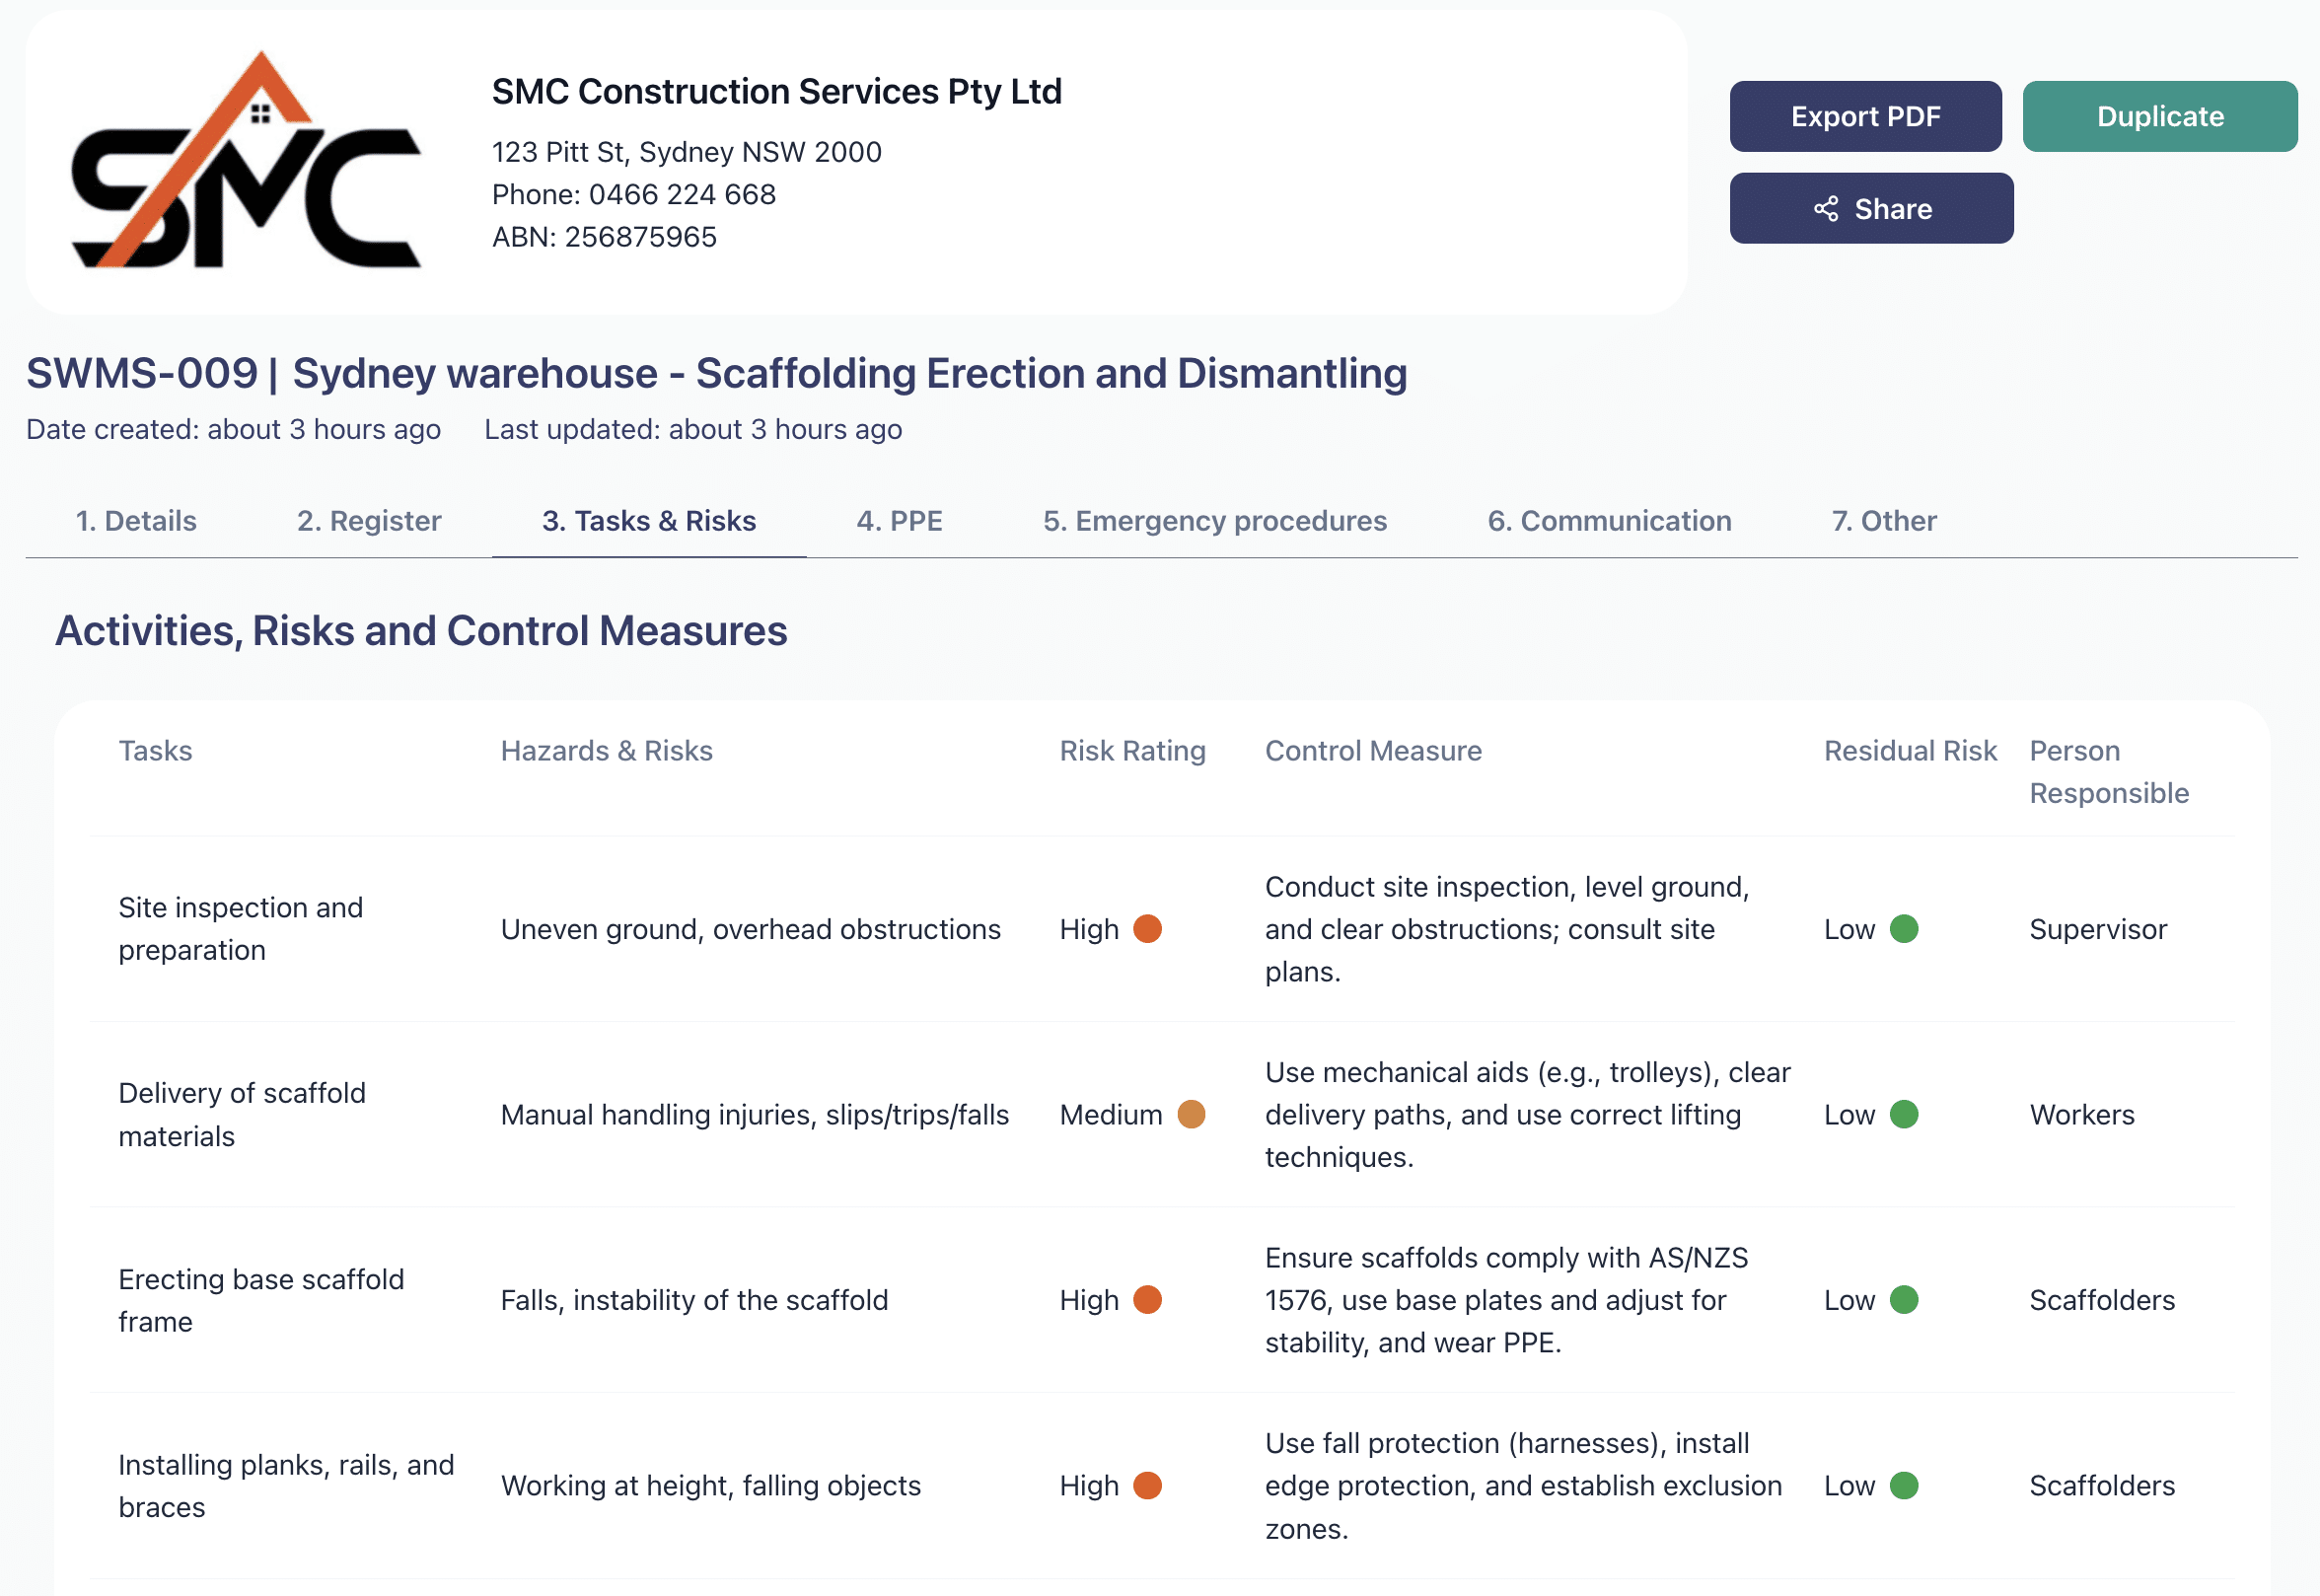Select the Delivery of scaffold materials task
Image resolution: width=2320 pixels, height=1596 pixels.
coord(242,1114)
